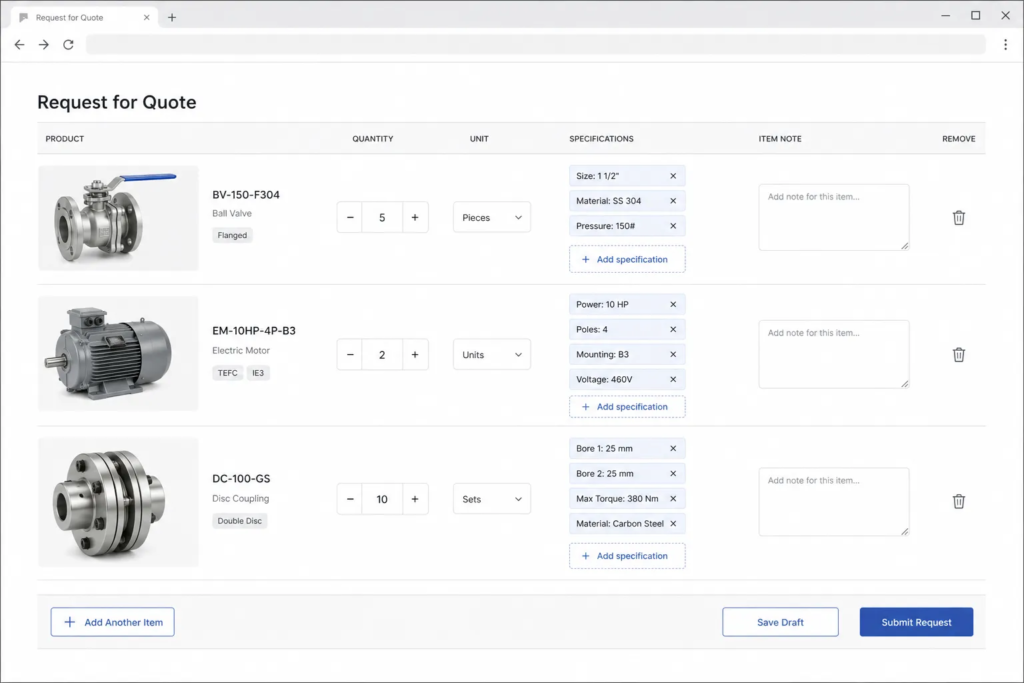Add specification to the disc coupling

coord(627,556)
